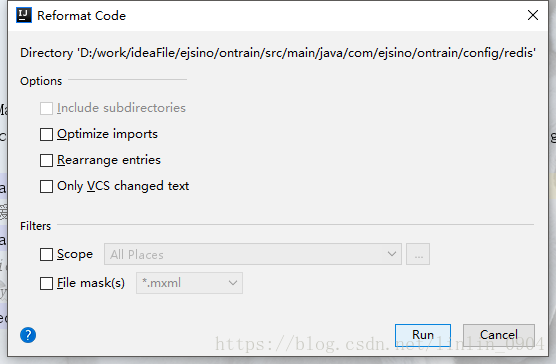Click the Cancel button

[x=499, y=335]
